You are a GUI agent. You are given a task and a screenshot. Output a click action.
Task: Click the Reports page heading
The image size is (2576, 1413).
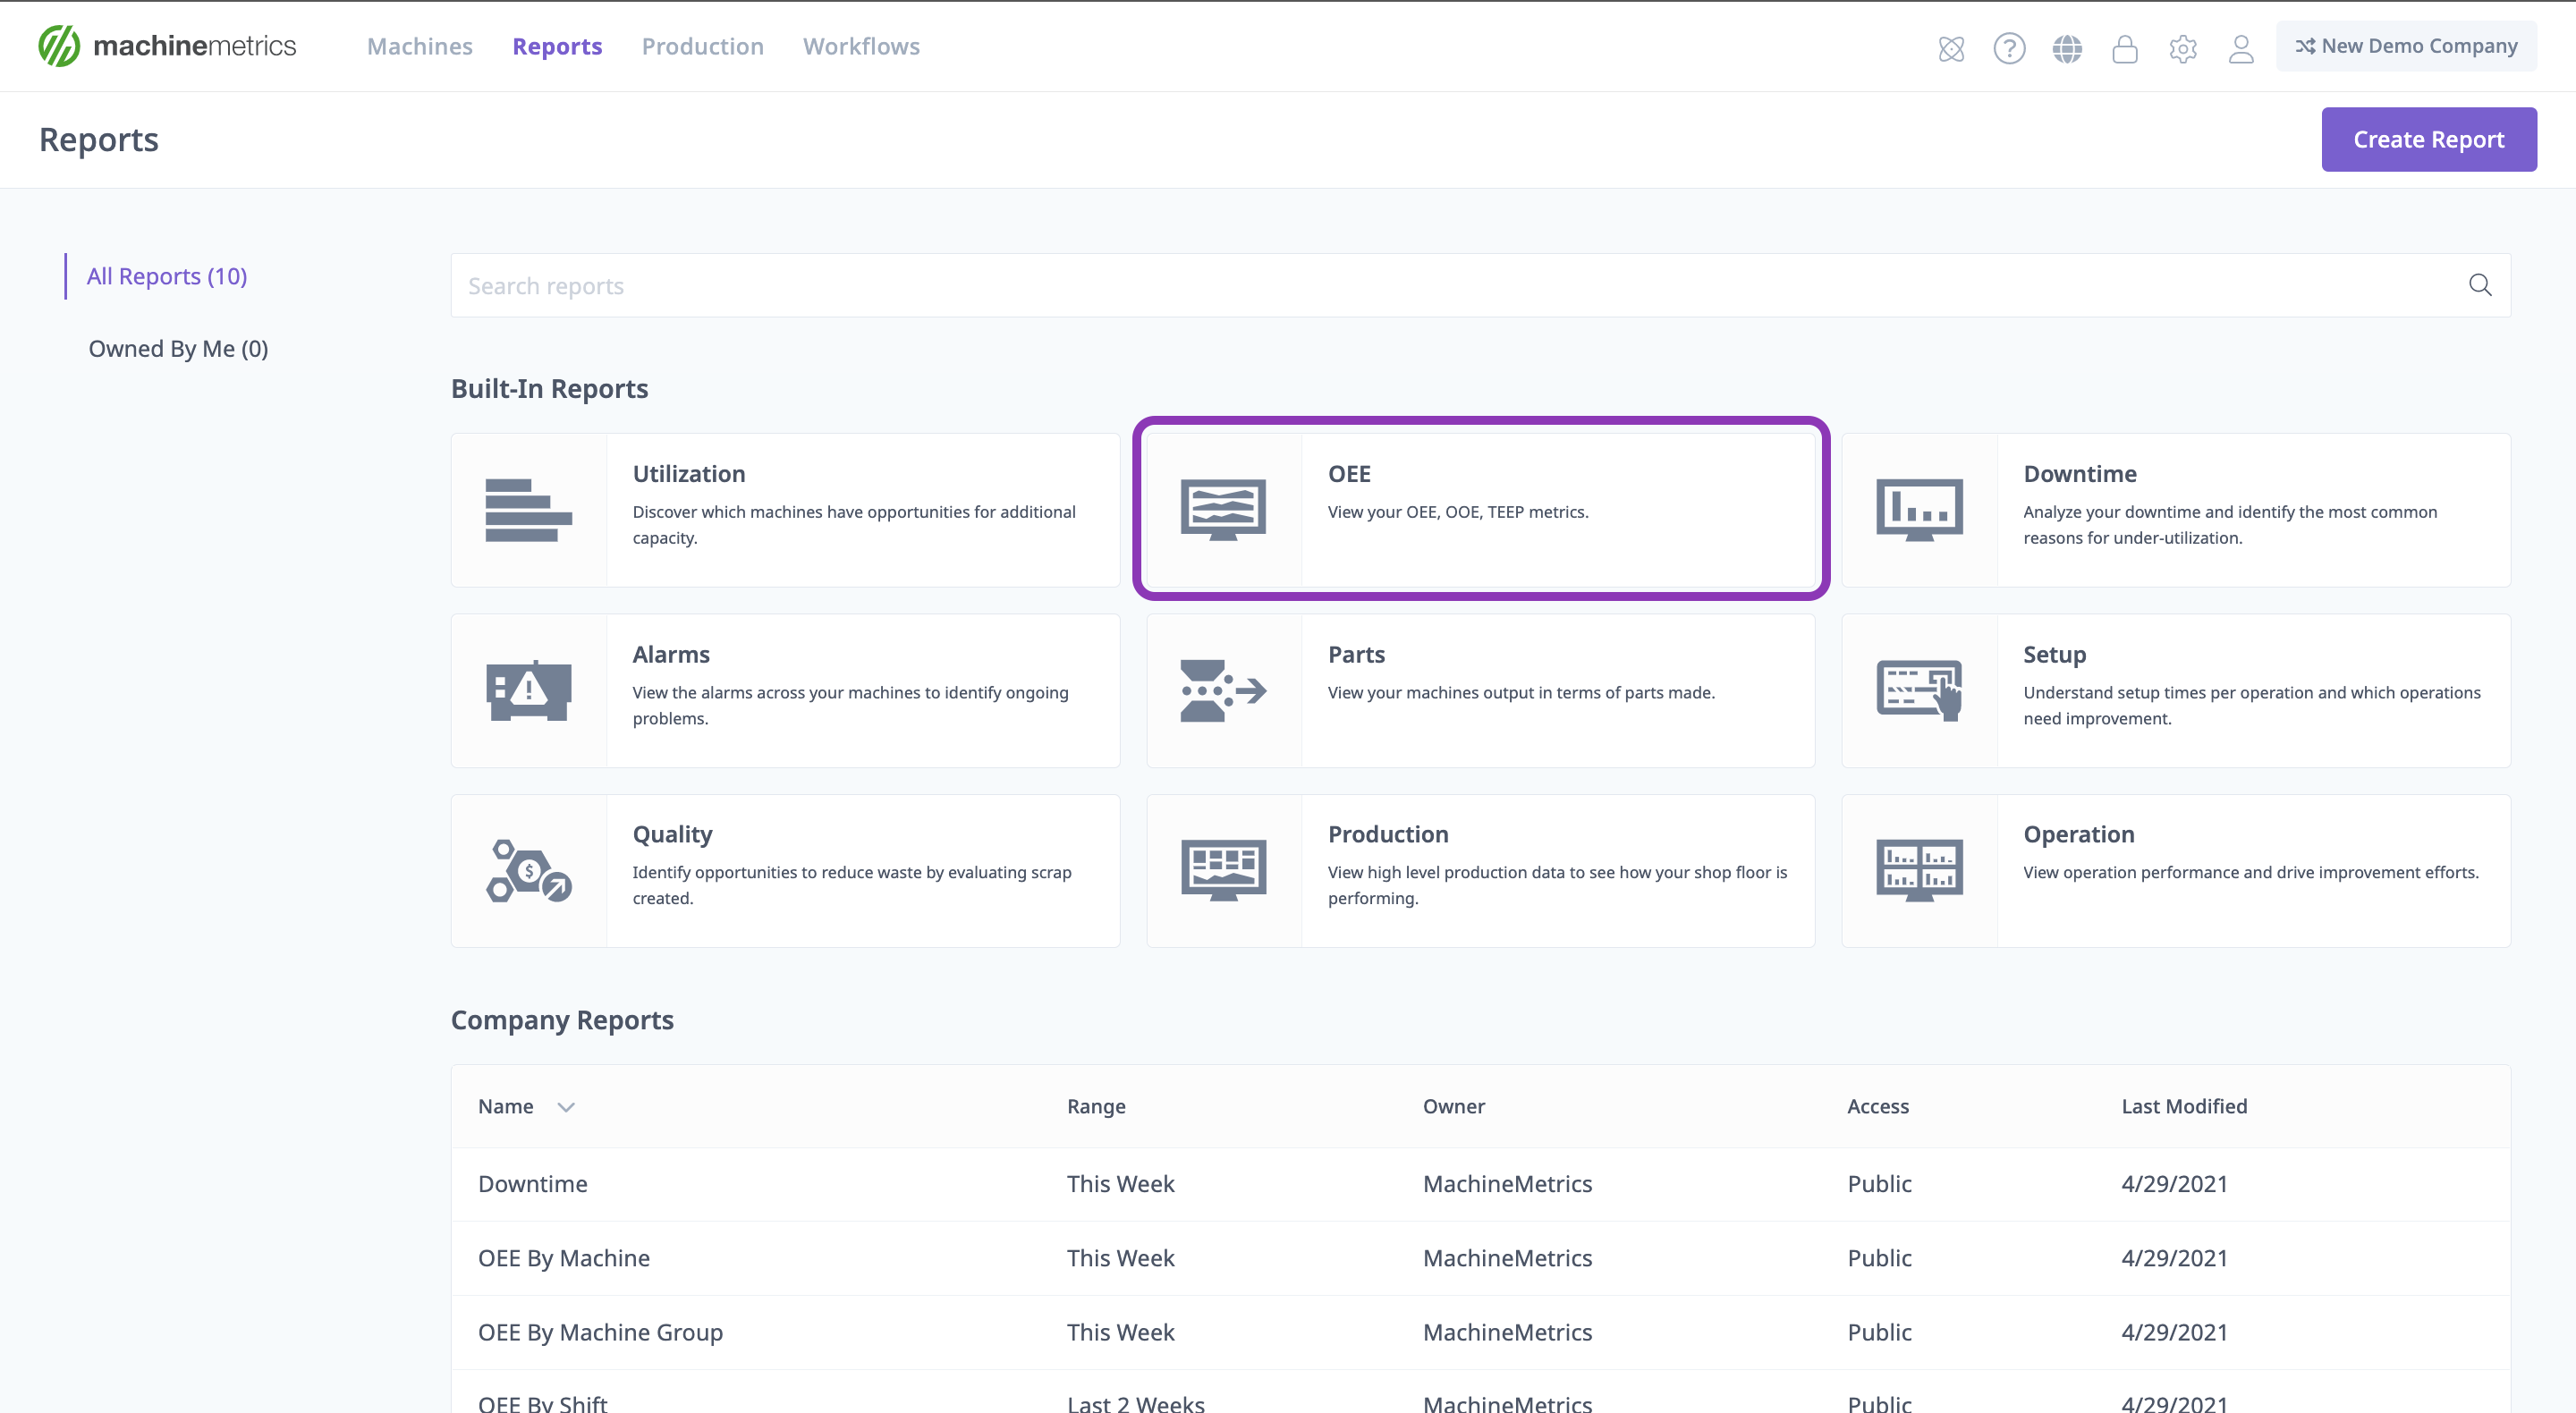point(98,139)
